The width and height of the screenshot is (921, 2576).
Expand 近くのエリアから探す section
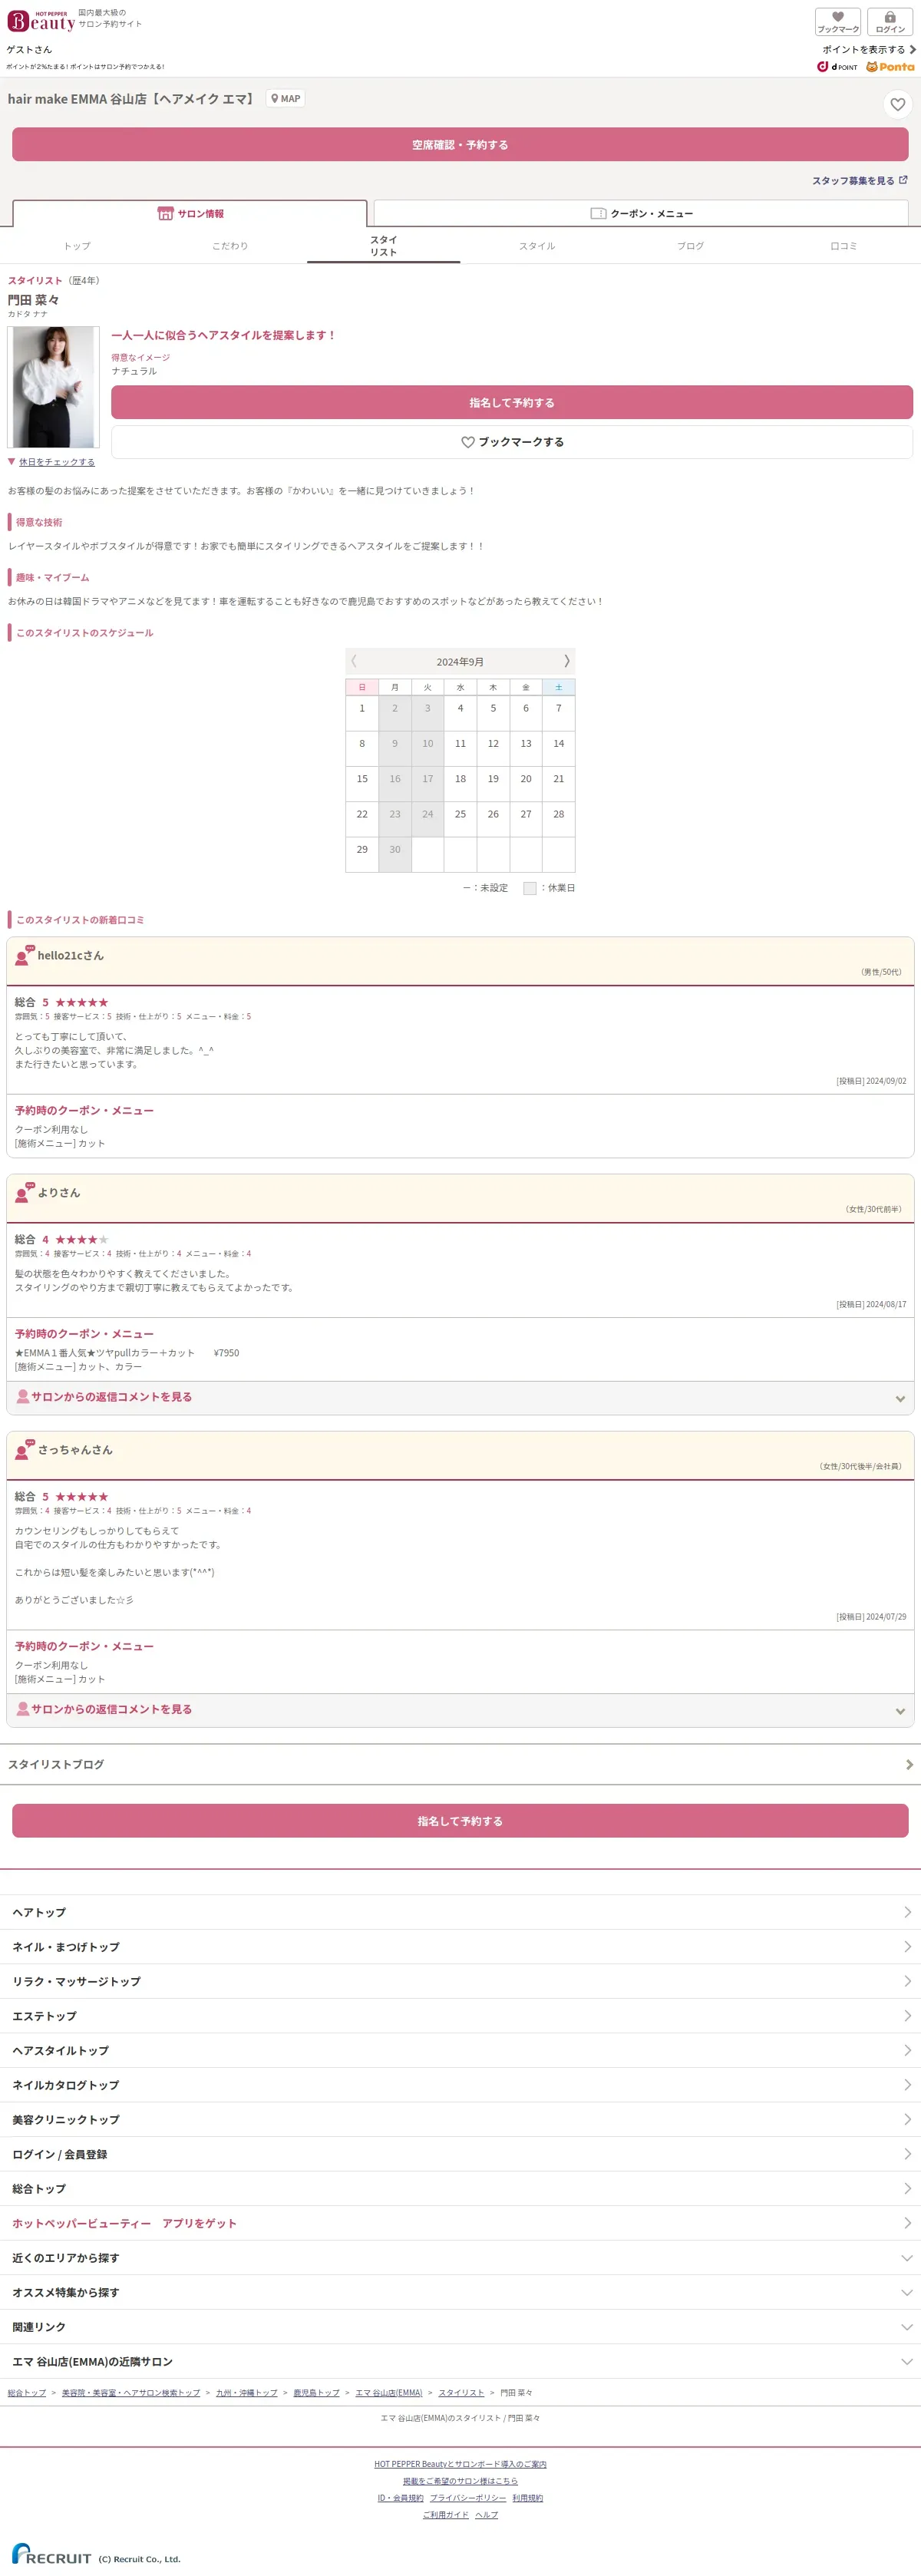point(460,2258)
